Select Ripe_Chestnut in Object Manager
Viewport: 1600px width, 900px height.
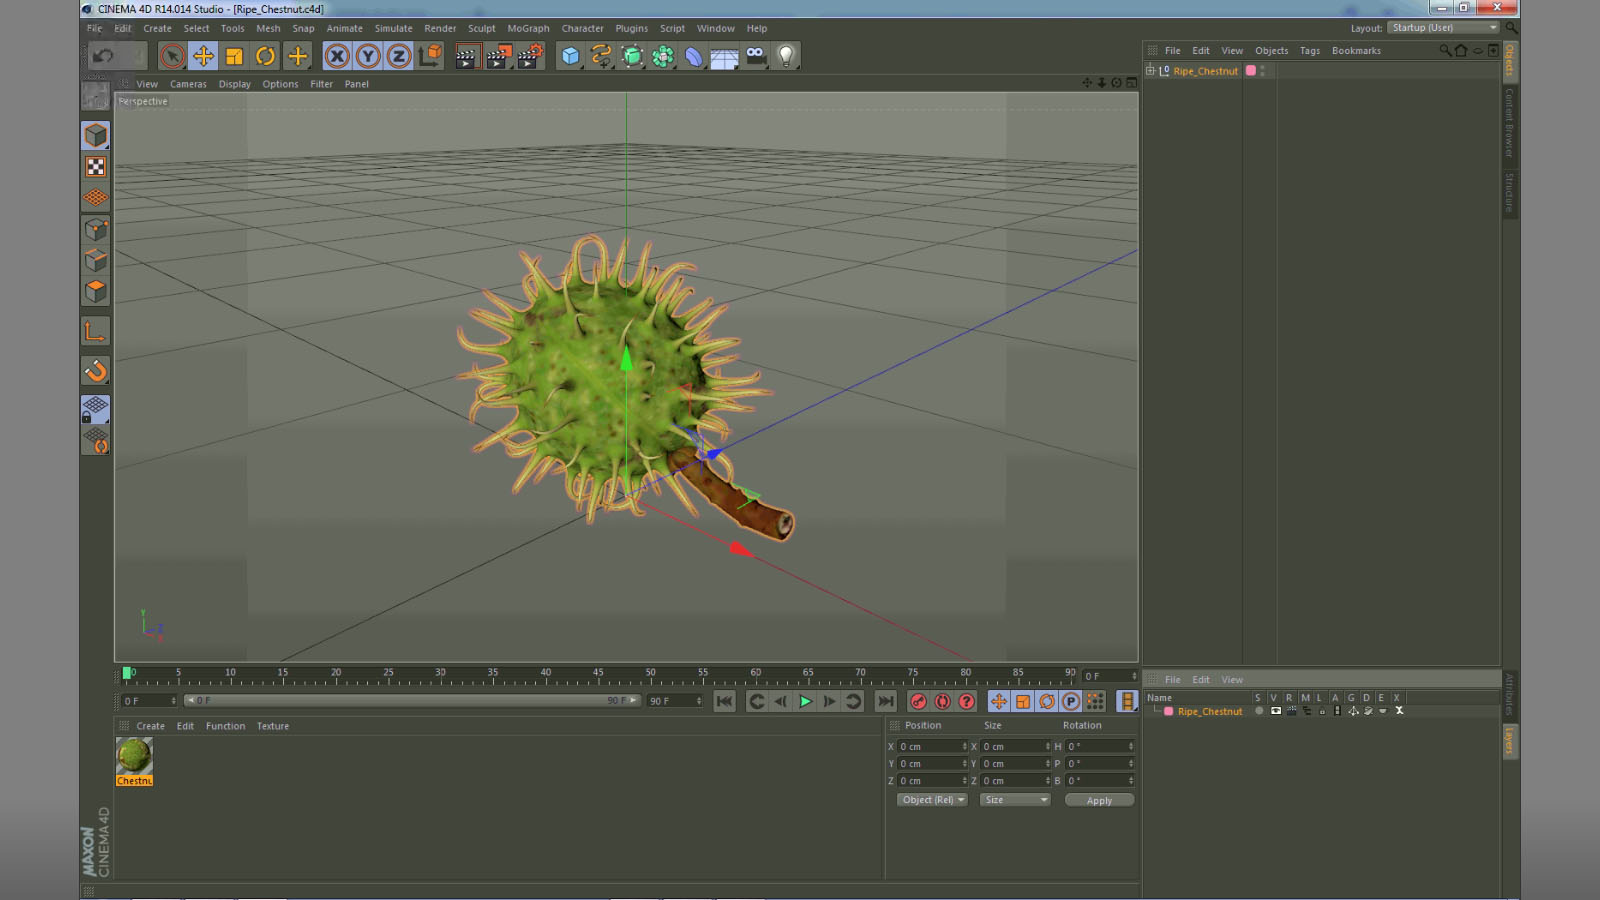[x=1205, y=71]
